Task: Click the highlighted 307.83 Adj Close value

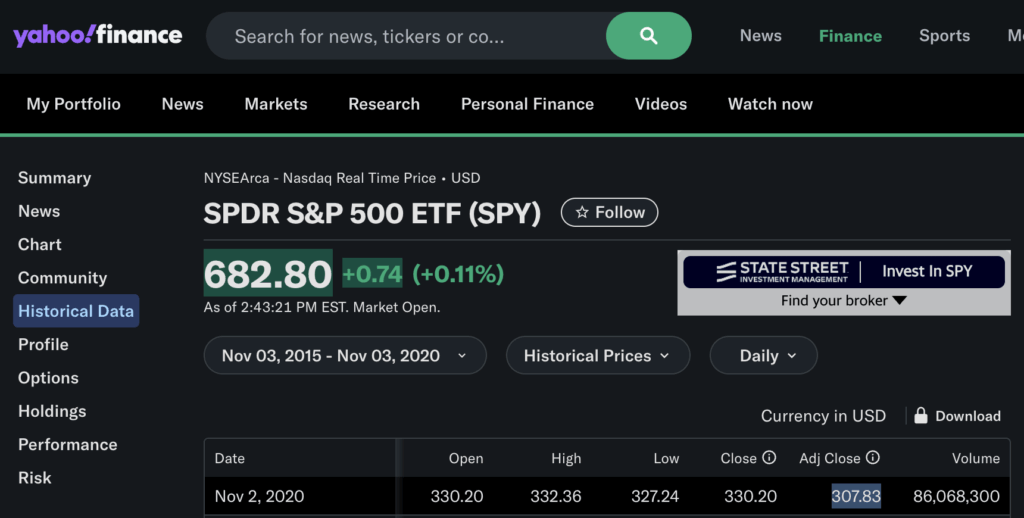Action: (856, 496)
